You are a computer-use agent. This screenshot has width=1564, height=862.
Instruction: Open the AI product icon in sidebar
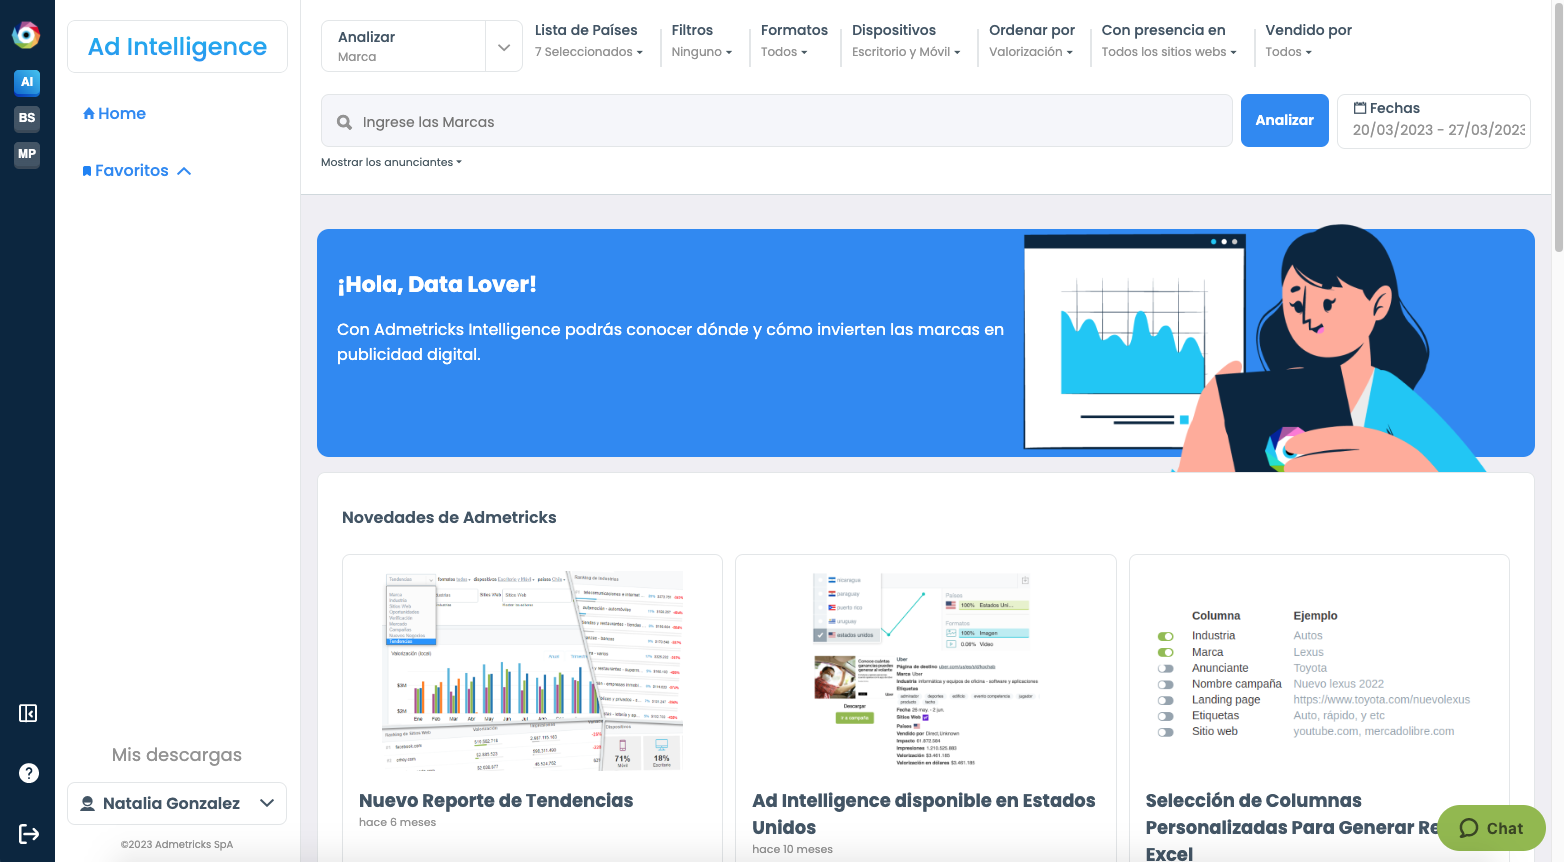tap(27, 82)
